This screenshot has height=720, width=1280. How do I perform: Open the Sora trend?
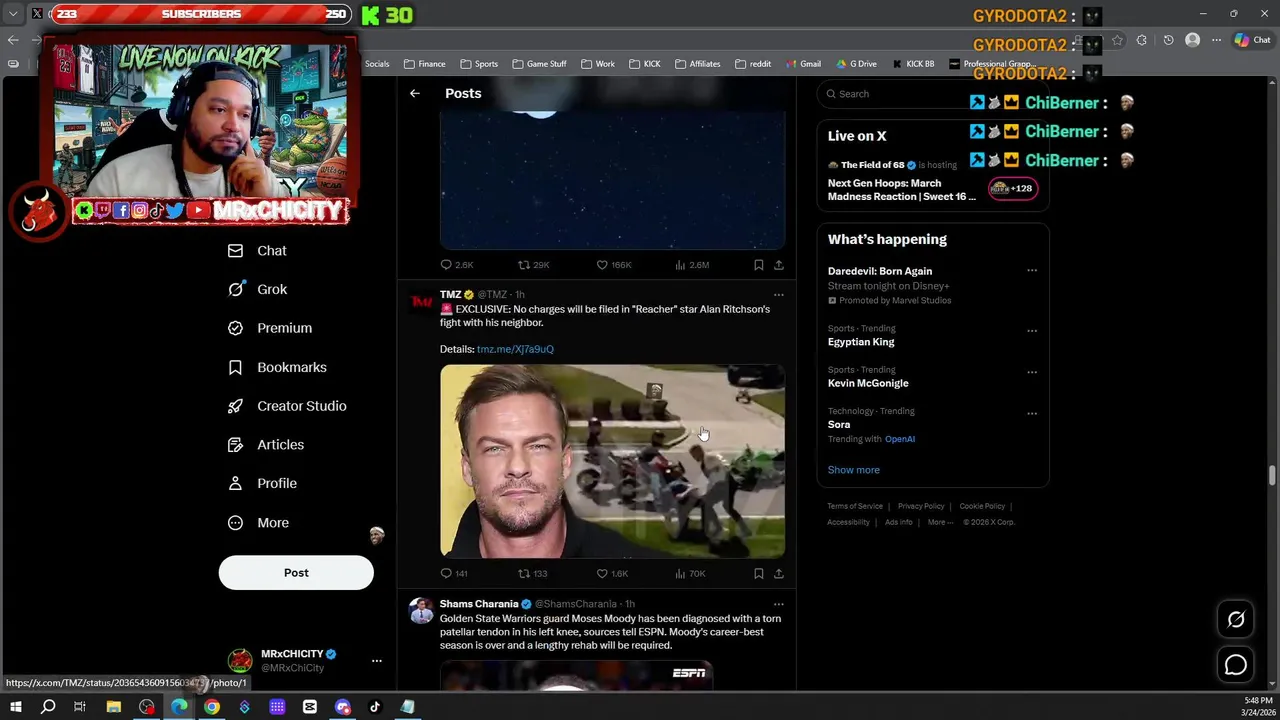click(x=839, y=425)
